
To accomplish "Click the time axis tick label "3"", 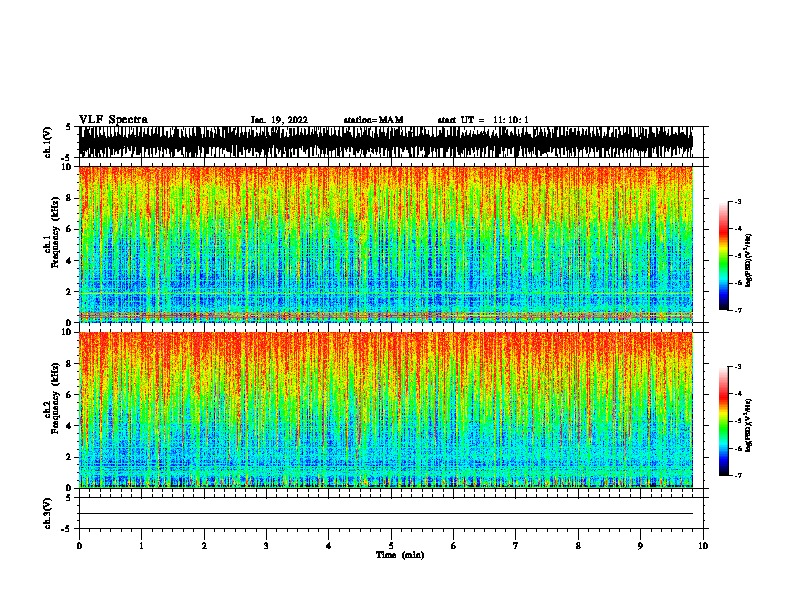I will (266, 546).
